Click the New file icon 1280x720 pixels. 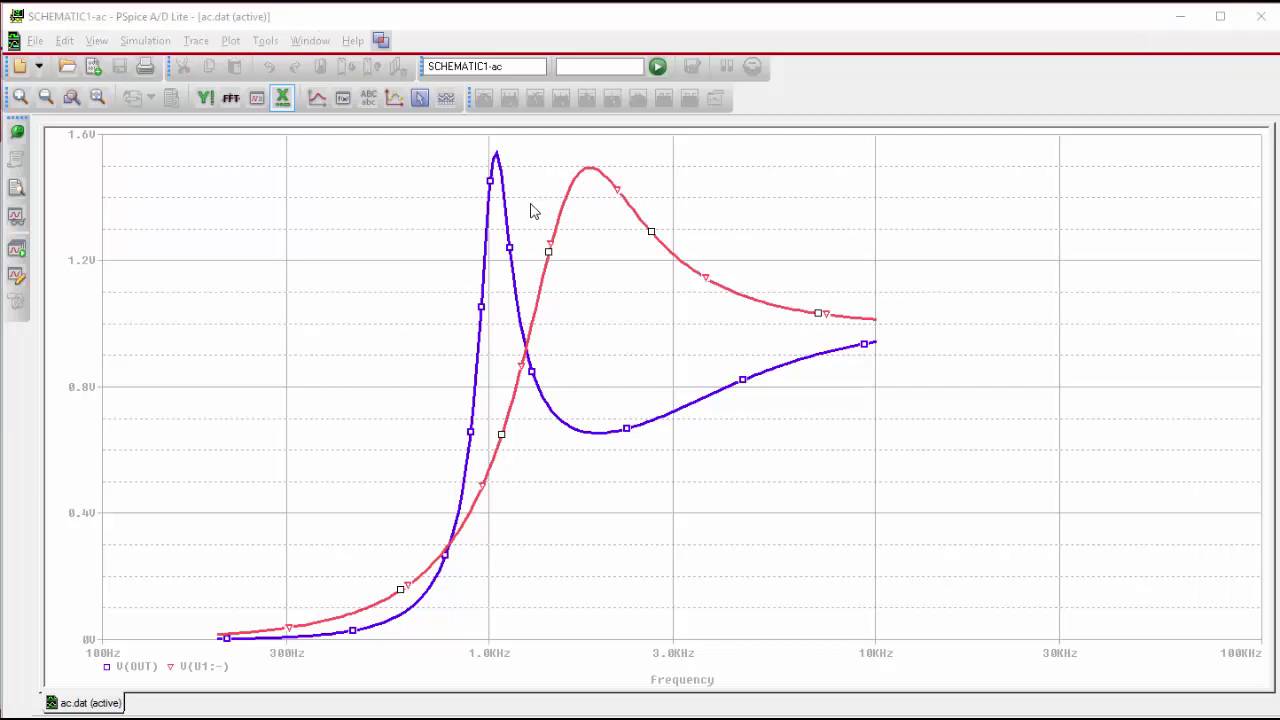[x=20, y=66]
